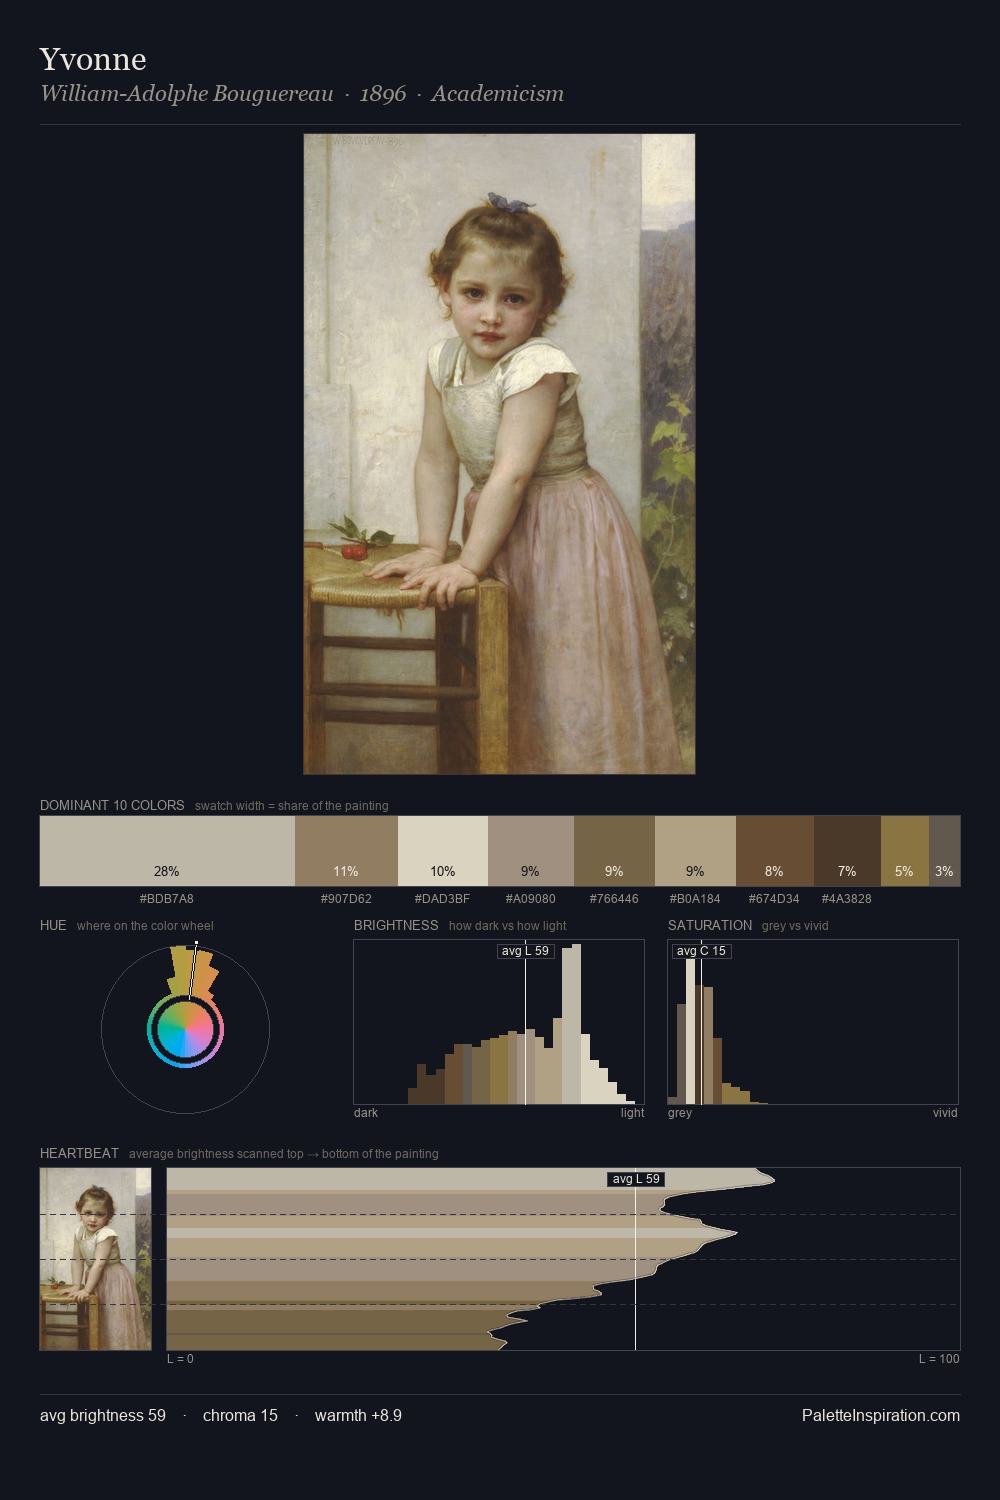
Task: Select the 7% swatch #4A3828
Action: point(847,851)
